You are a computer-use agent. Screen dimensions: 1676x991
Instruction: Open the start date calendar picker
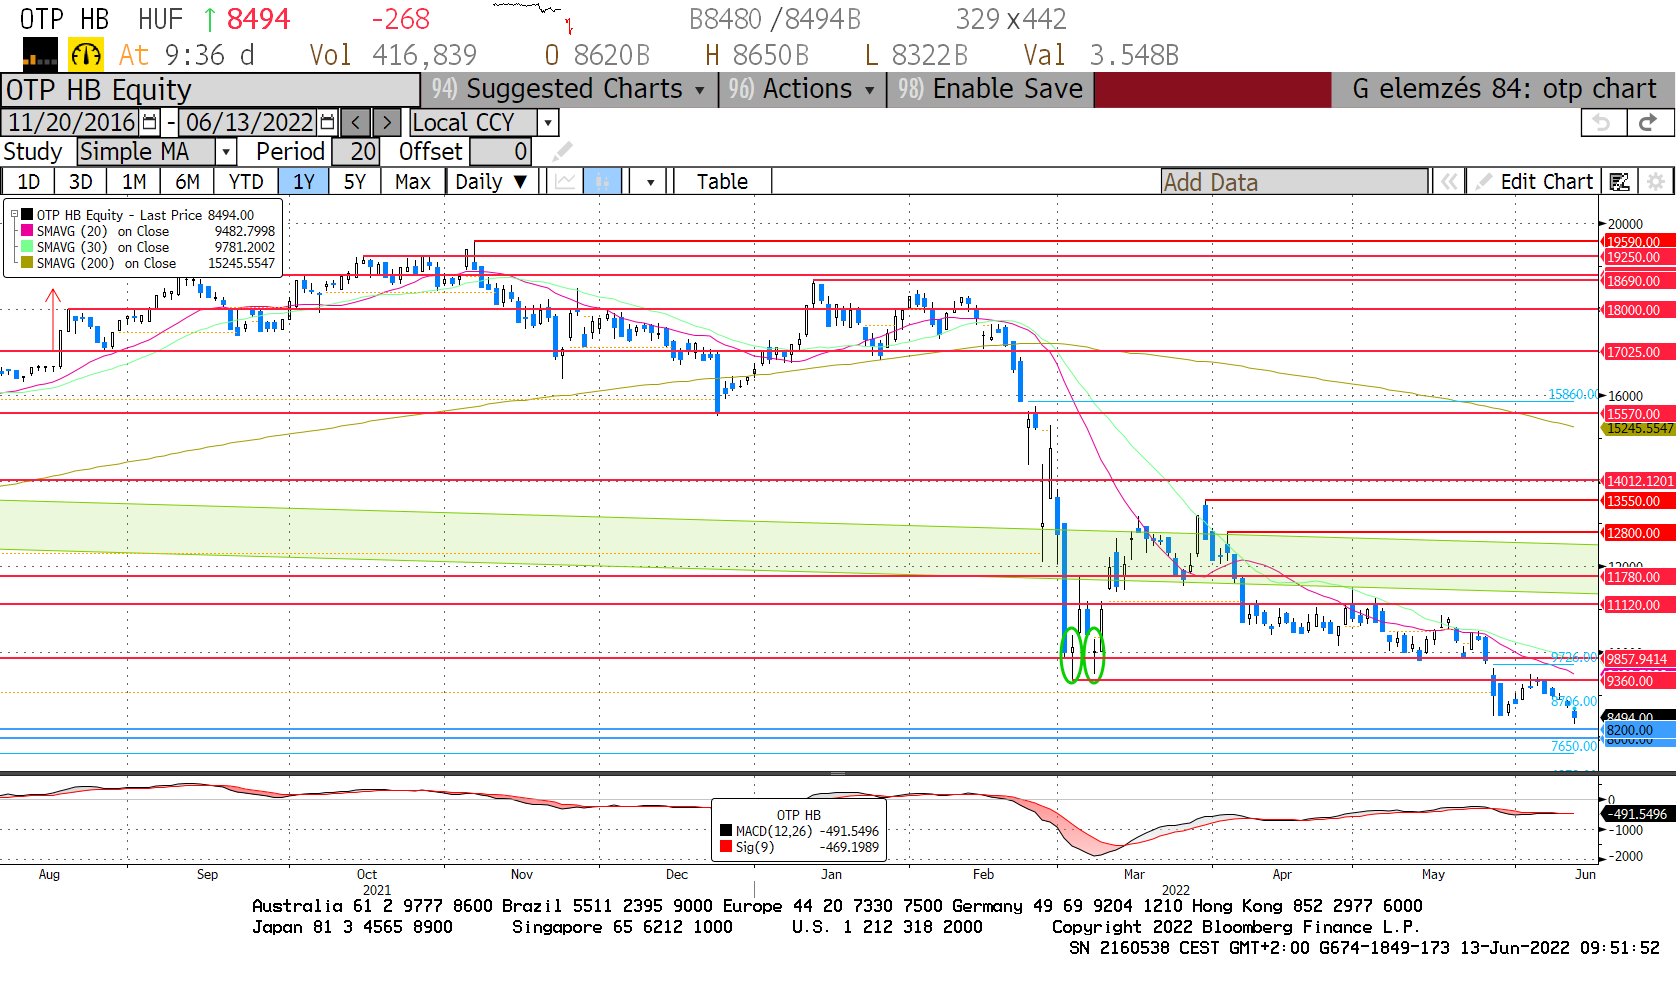coord(150,122)
